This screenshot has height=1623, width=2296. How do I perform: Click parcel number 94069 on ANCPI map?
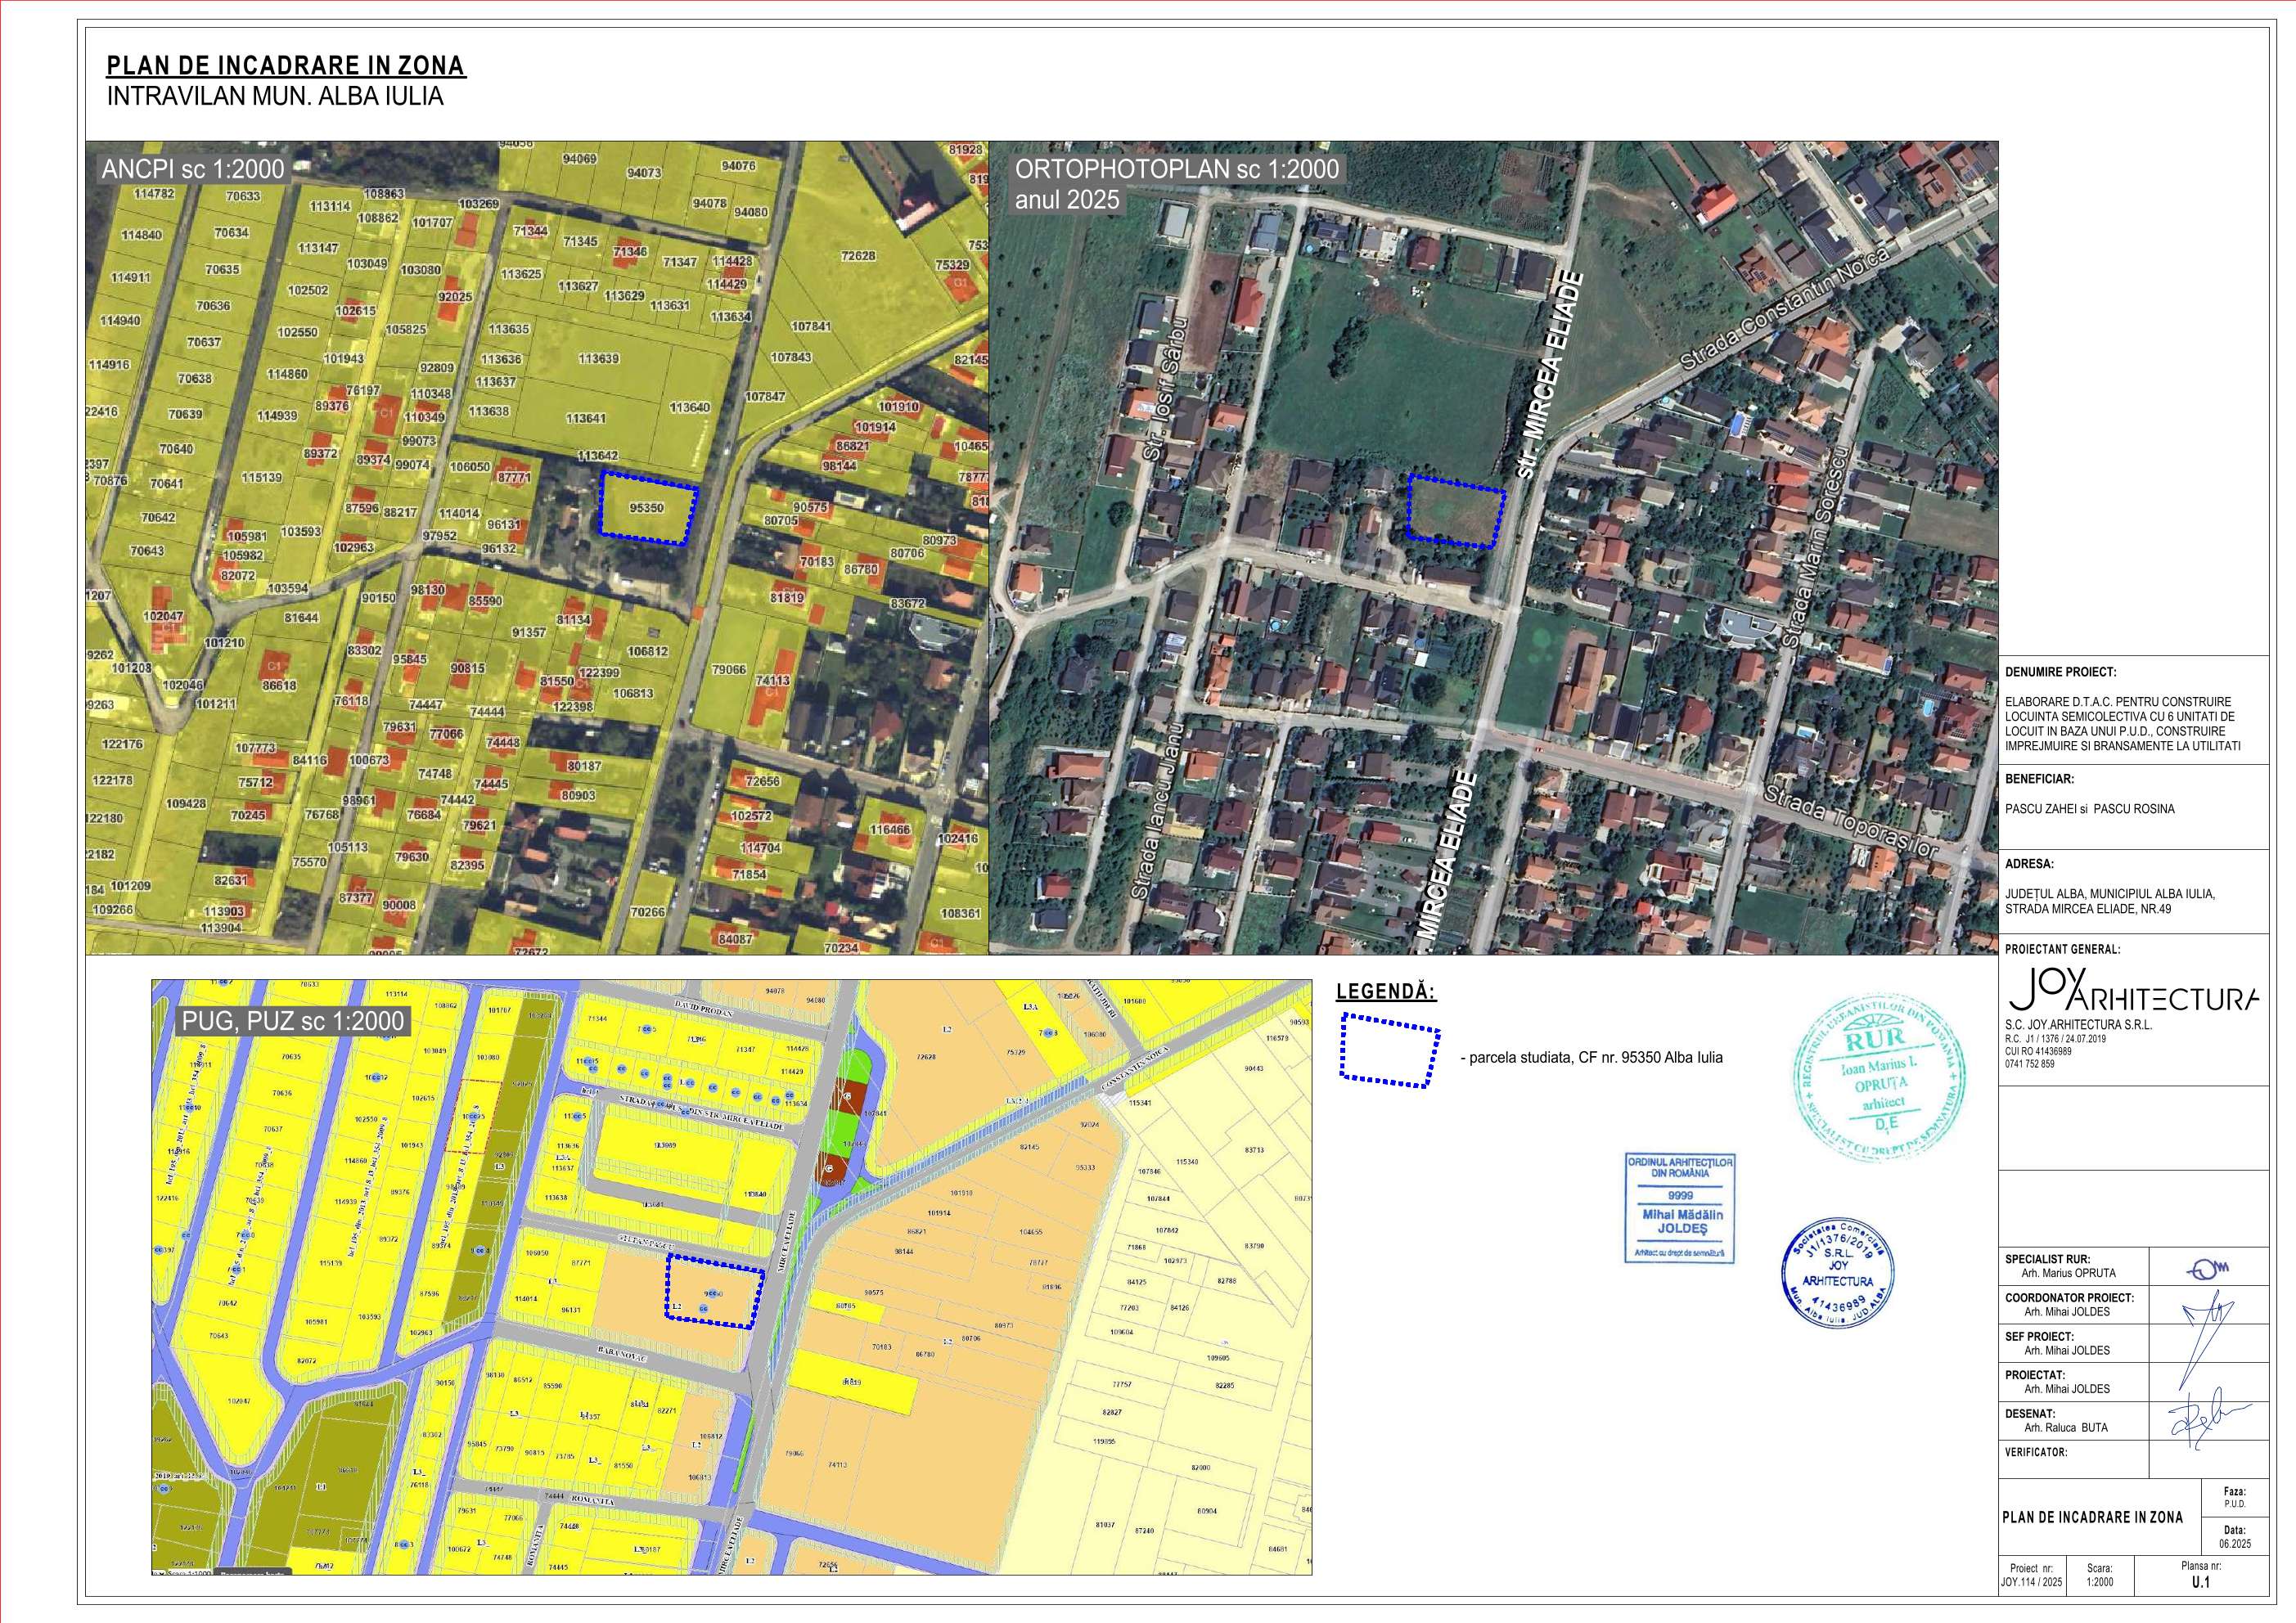(x=579, y=160)
